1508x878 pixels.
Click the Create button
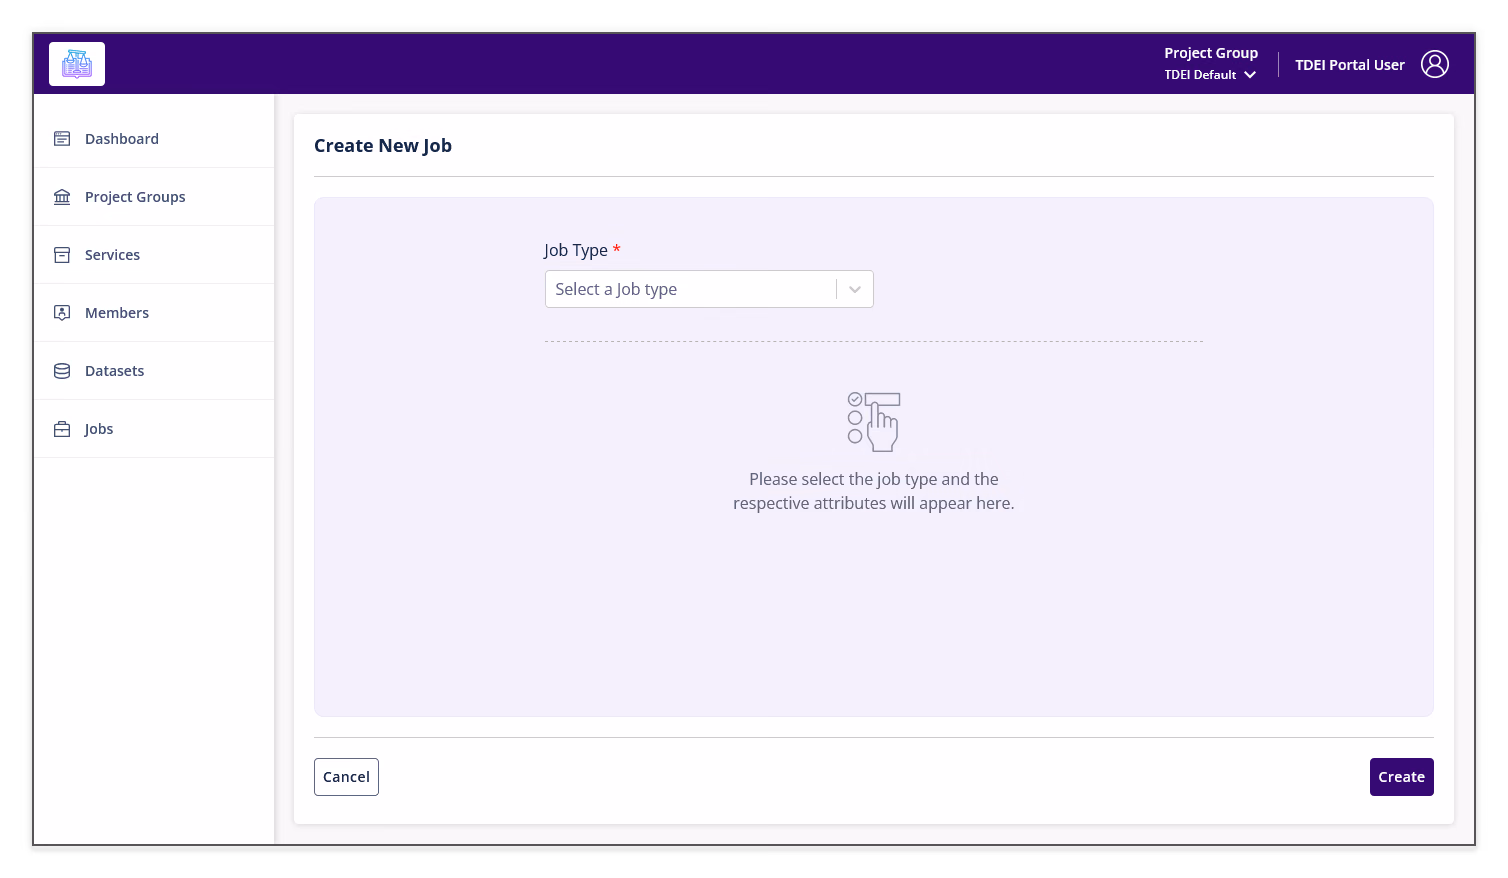[x=1401, y=777]
